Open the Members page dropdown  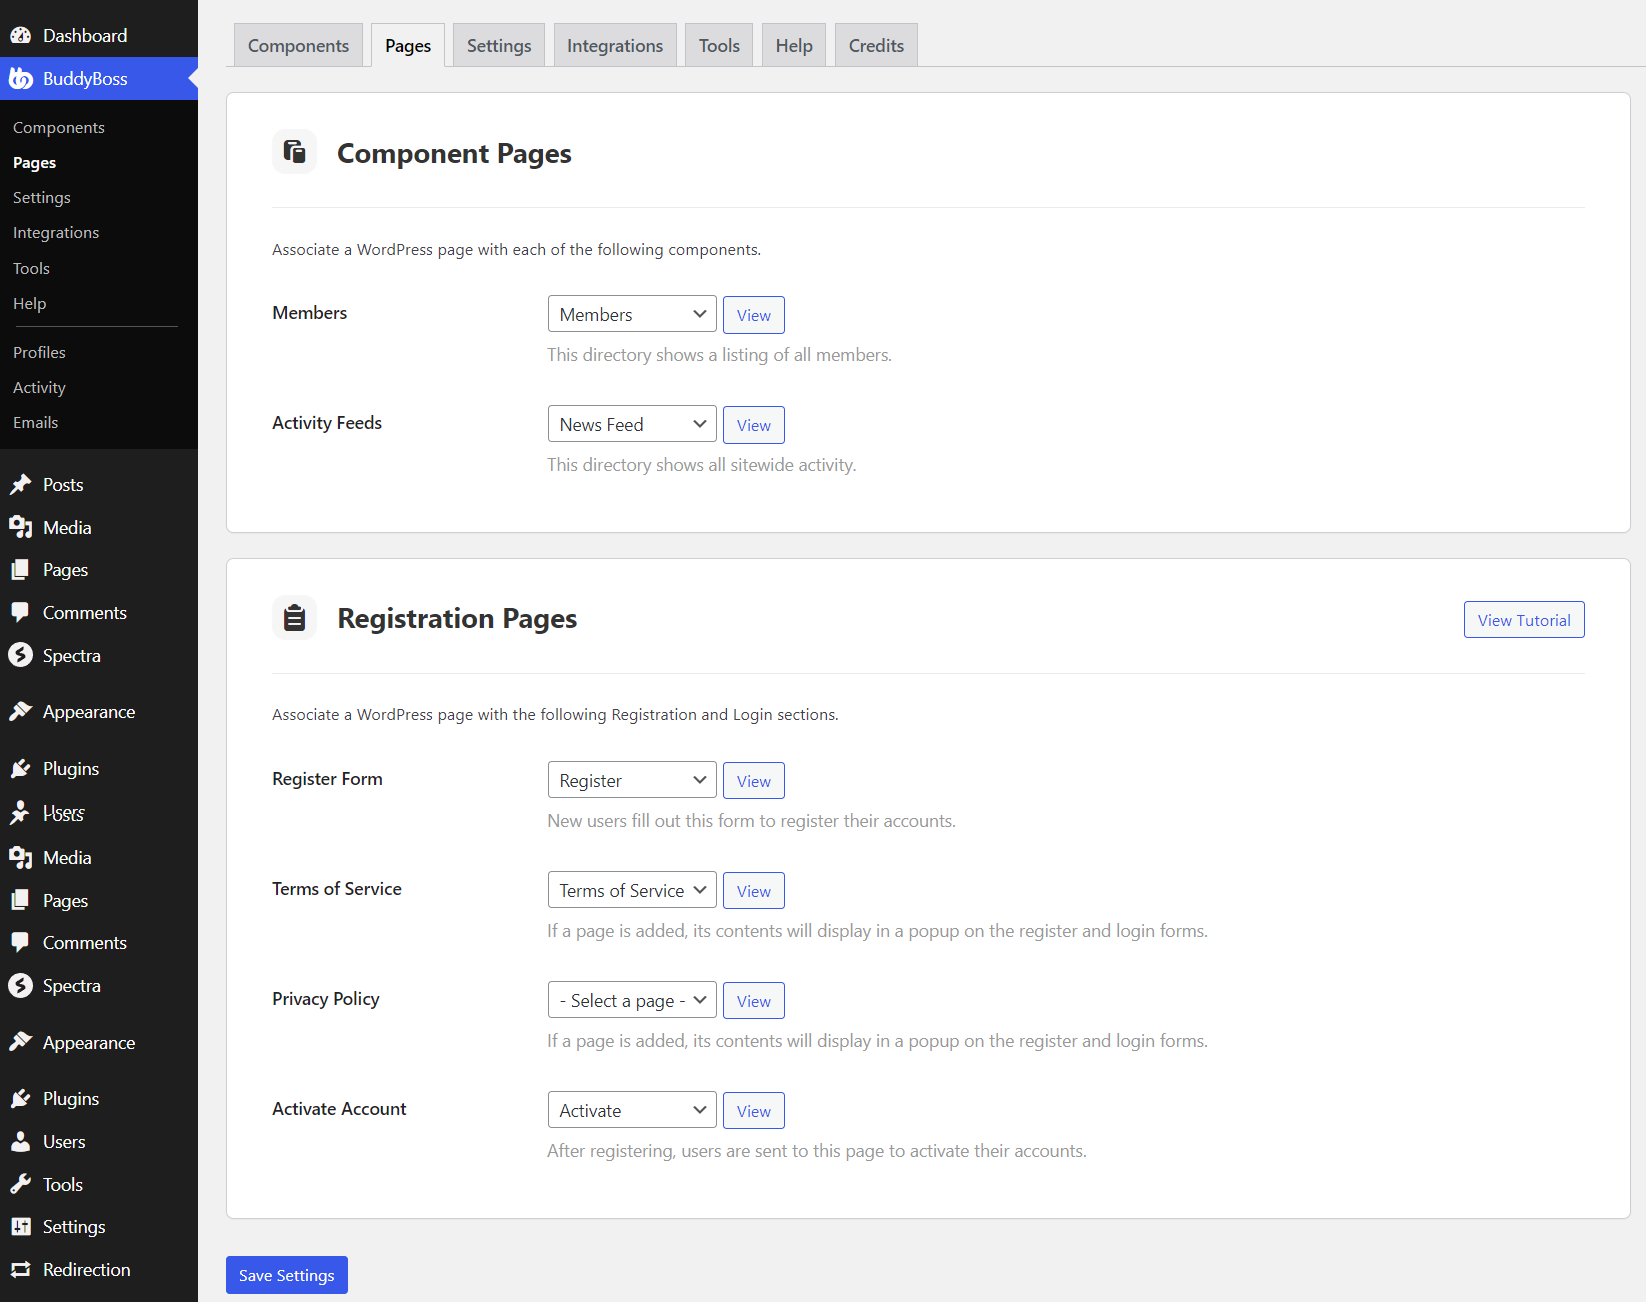(x=631, y=313)
